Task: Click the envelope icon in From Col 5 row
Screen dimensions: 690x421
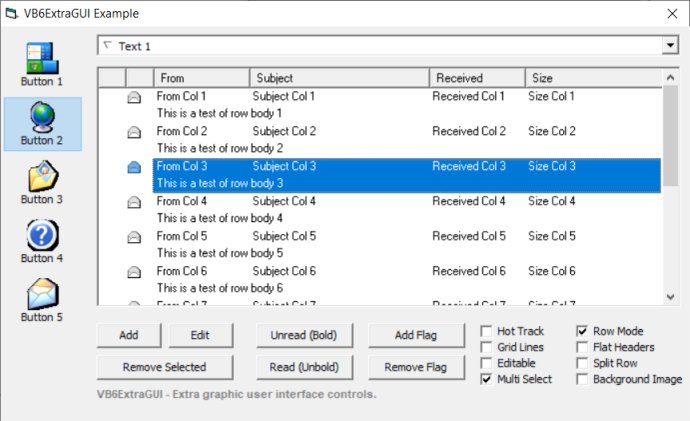Action: click(134, 237)
